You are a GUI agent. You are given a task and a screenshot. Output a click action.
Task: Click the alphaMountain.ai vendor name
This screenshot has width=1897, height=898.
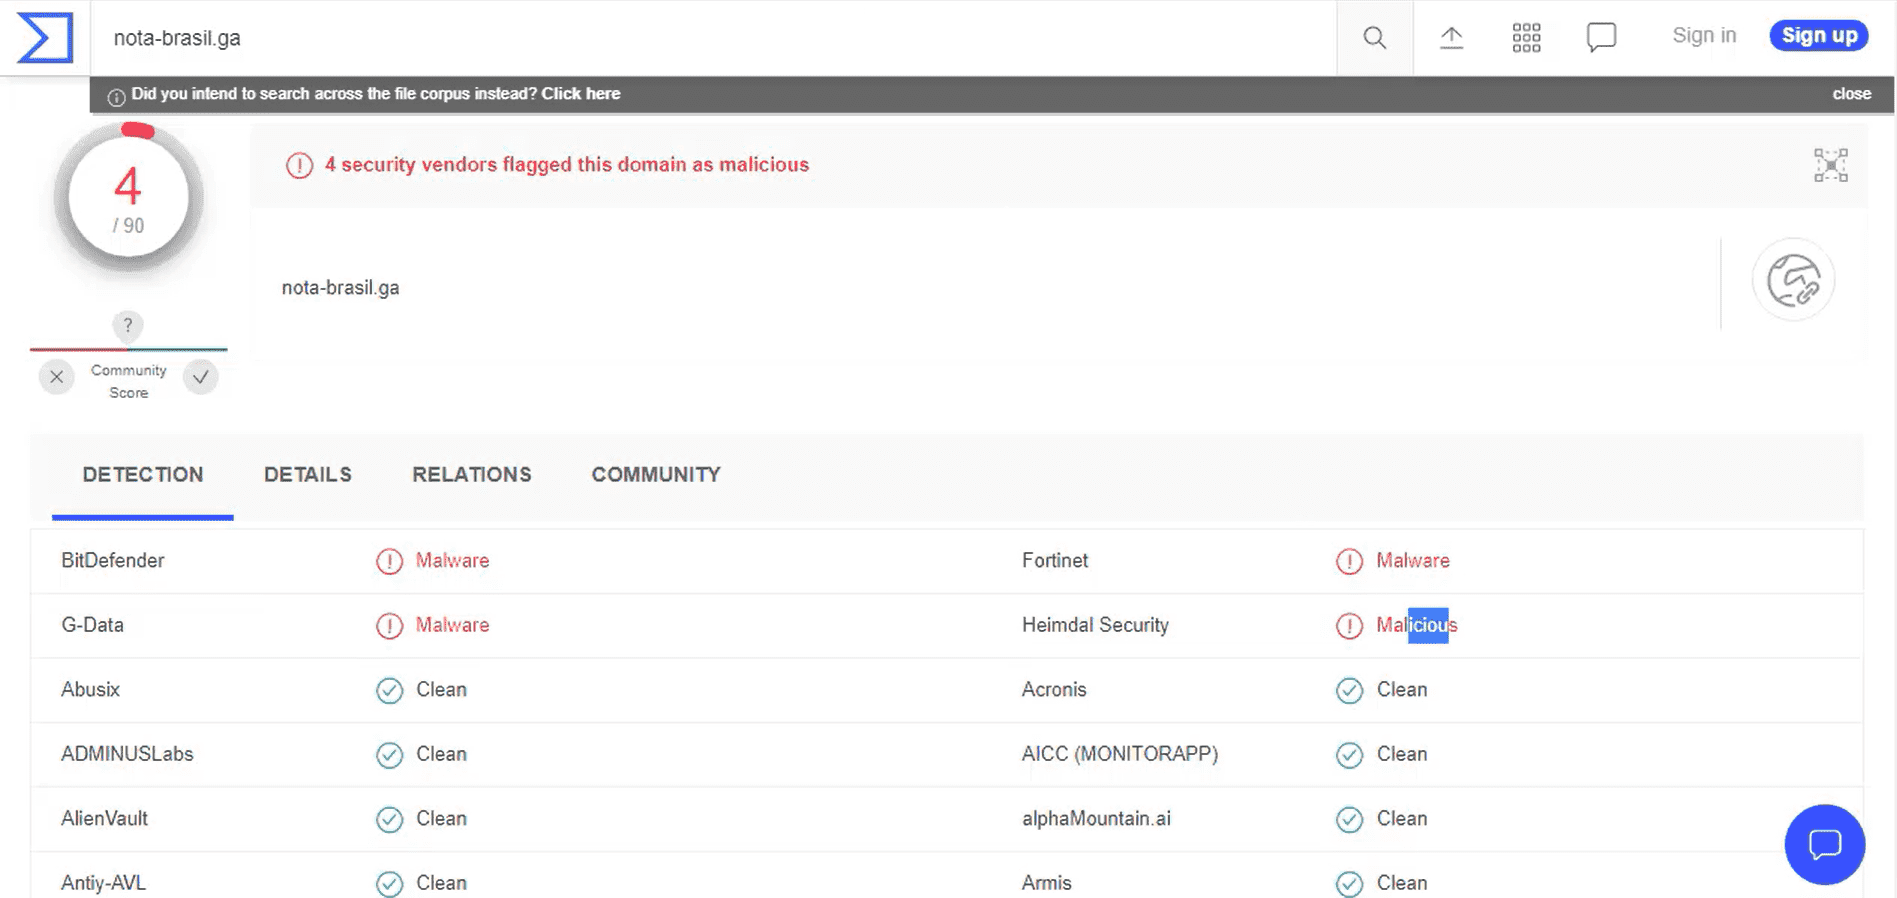1096,819
